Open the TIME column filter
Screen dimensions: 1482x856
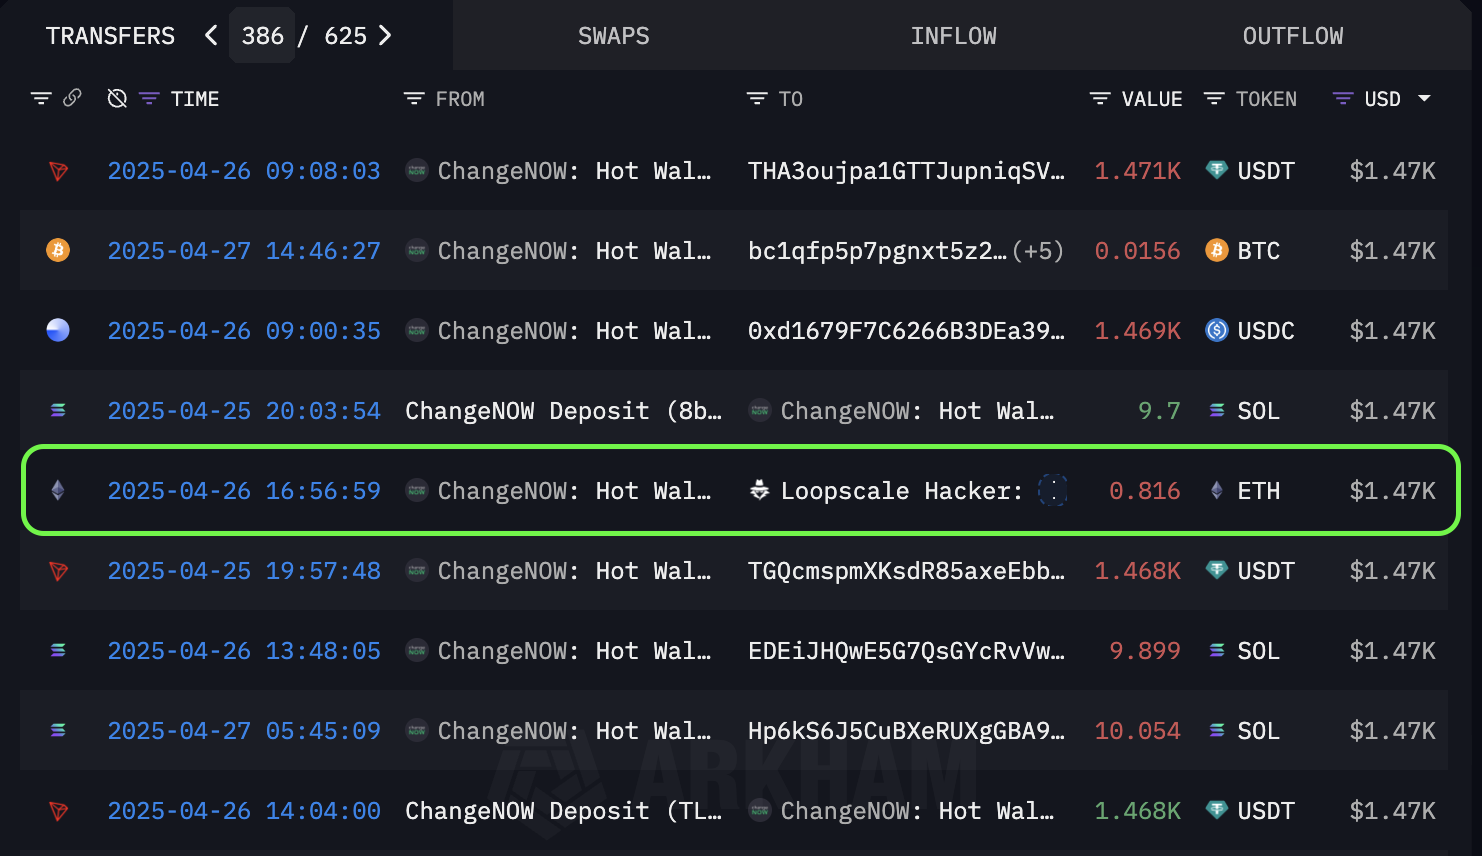tap(149, 99)
